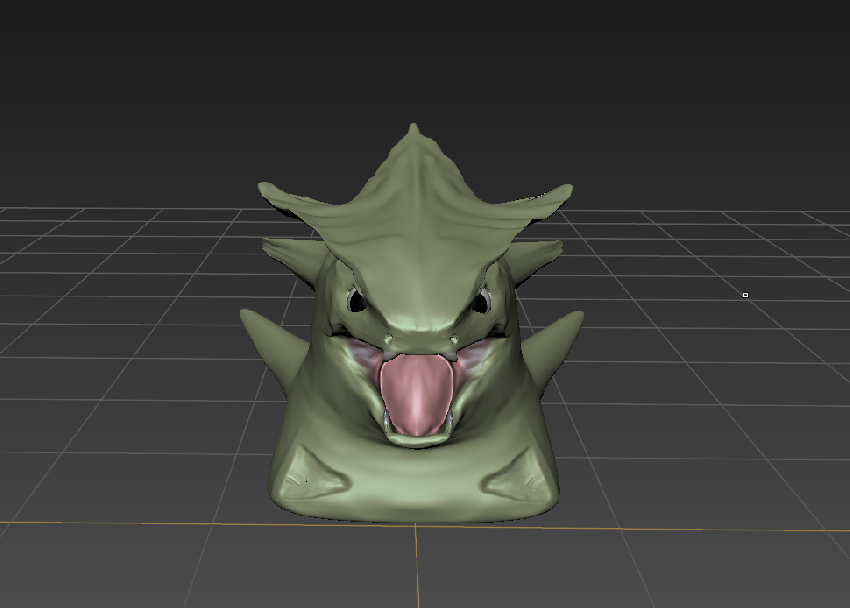Image resolution: width=850 pixels, height=608 pixels.
Task: Click the small white marker in viewport
Action: point(745,295)
